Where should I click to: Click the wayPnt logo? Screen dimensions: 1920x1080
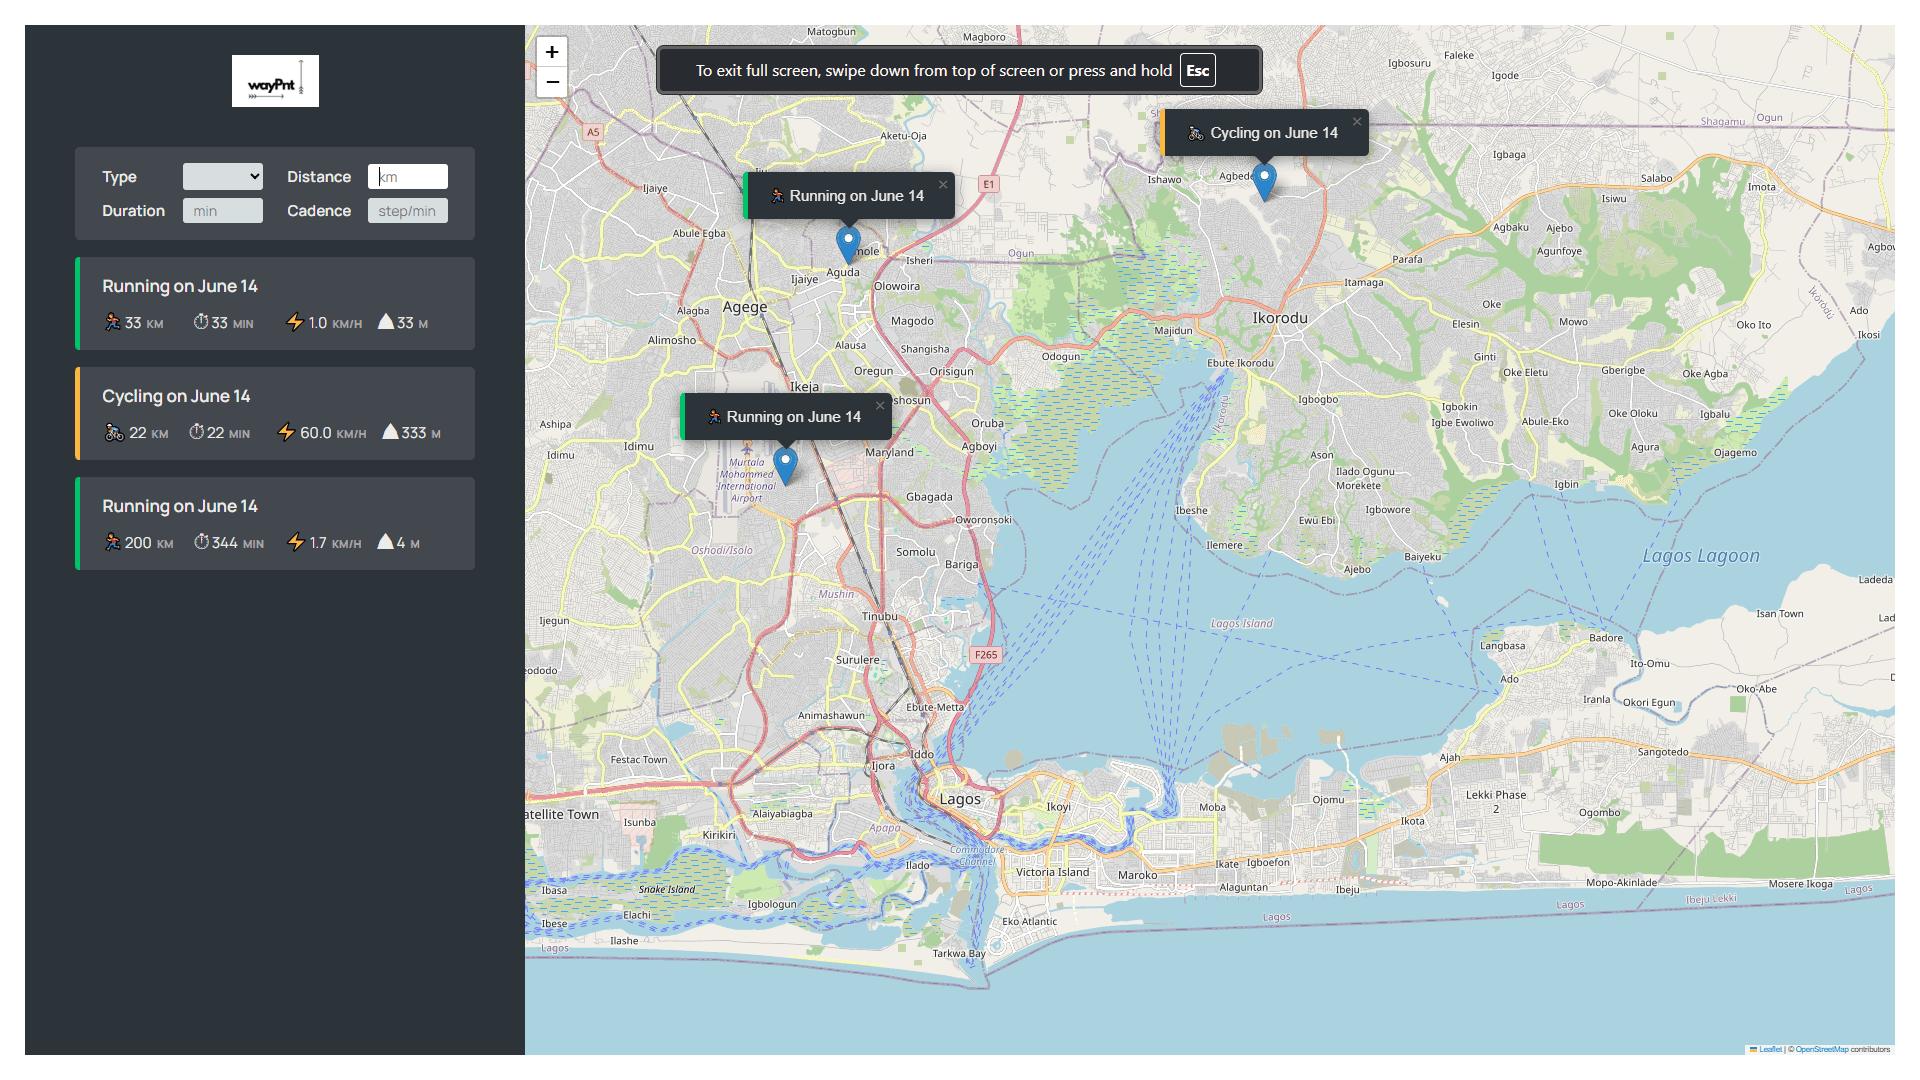tap(275, 81)
